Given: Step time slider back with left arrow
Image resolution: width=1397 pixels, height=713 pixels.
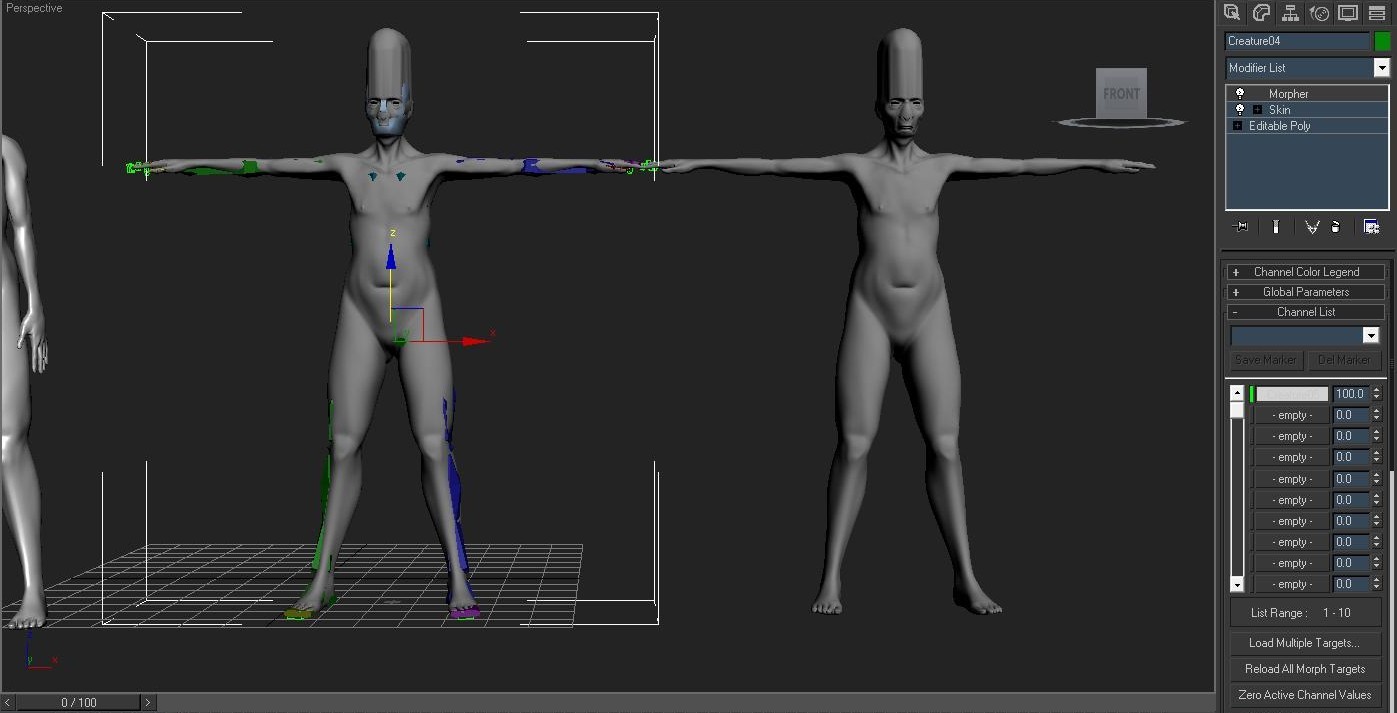Looking at the screenshot, I should click(x=8, y=702).
